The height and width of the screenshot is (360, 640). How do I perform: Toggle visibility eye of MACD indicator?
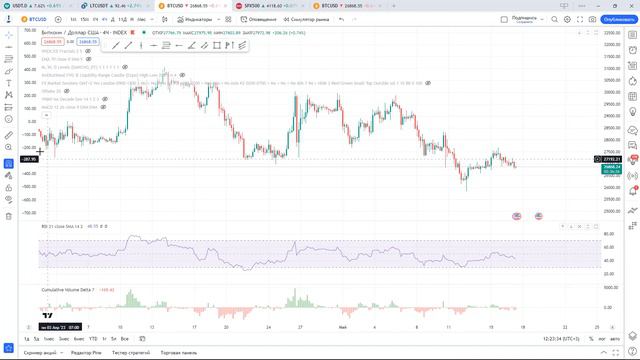point(103,107)
